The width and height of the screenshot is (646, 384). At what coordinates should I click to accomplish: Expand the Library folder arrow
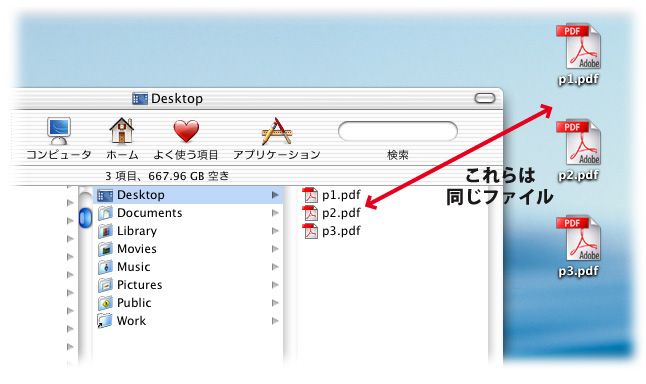click(x=275, y=231)
